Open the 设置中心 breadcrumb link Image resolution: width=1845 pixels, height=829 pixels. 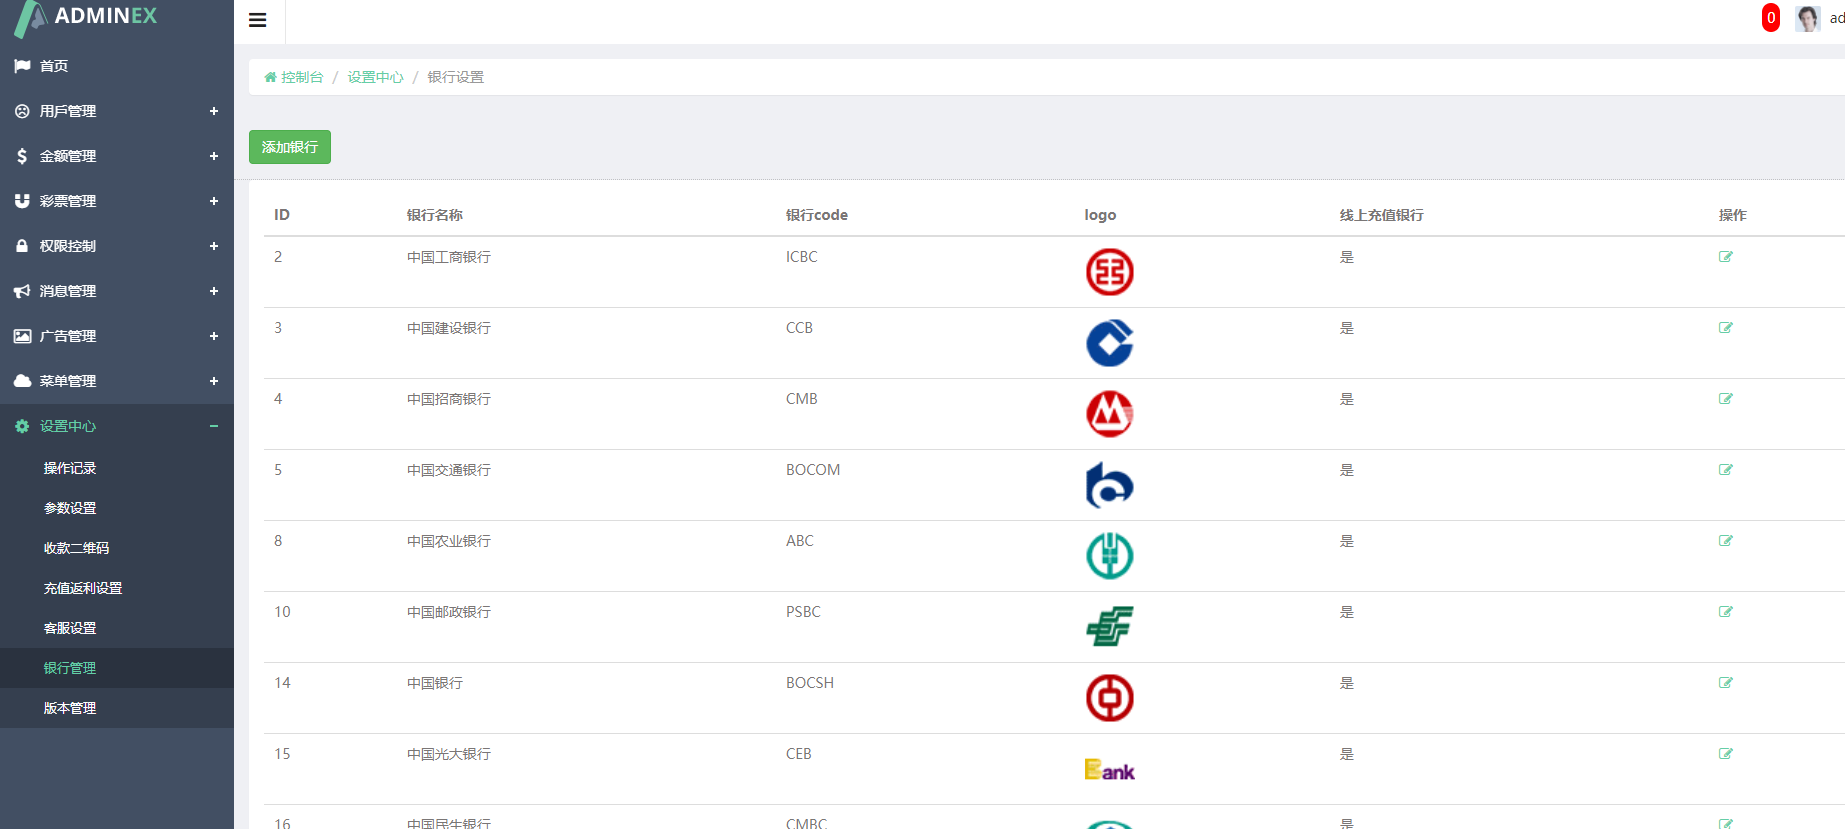click(x=375, y=77)
